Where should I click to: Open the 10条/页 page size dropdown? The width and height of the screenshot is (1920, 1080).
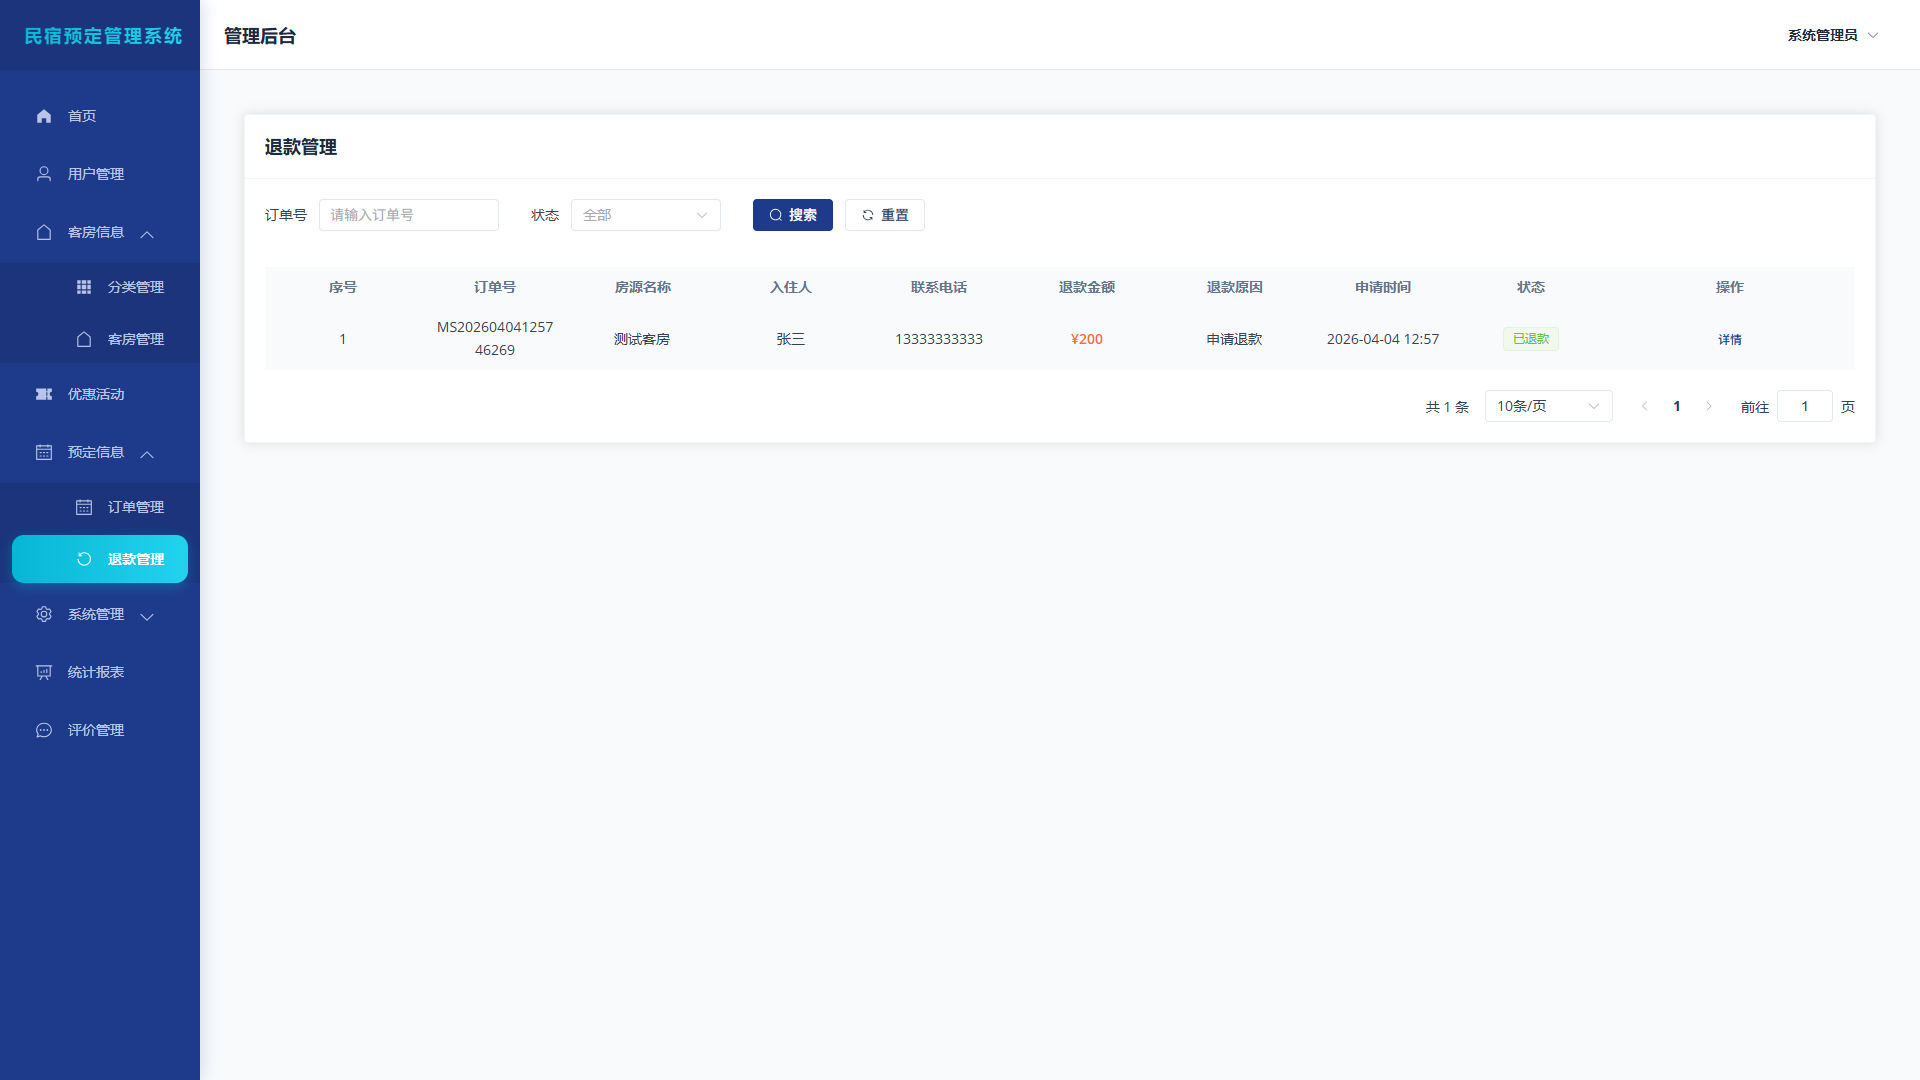click(x=1548, y=406)
